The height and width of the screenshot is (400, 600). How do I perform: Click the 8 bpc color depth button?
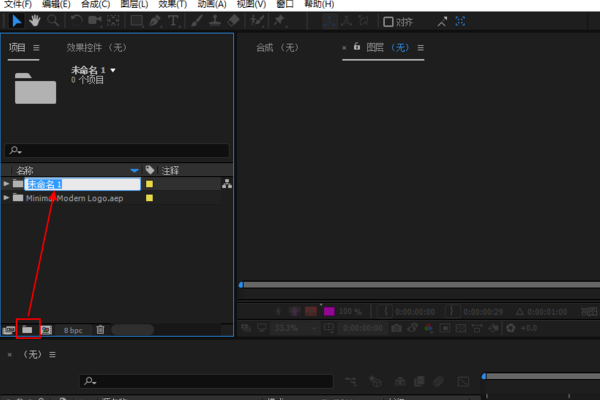[73, 329]
